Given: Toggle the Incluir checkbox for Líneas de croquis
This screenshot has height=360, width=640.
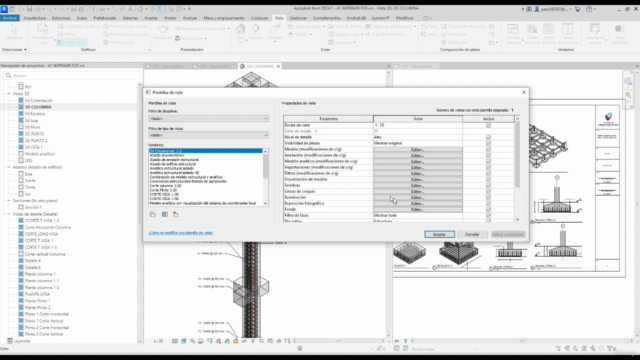Looking at the screenshot, I should pos(488,191).
